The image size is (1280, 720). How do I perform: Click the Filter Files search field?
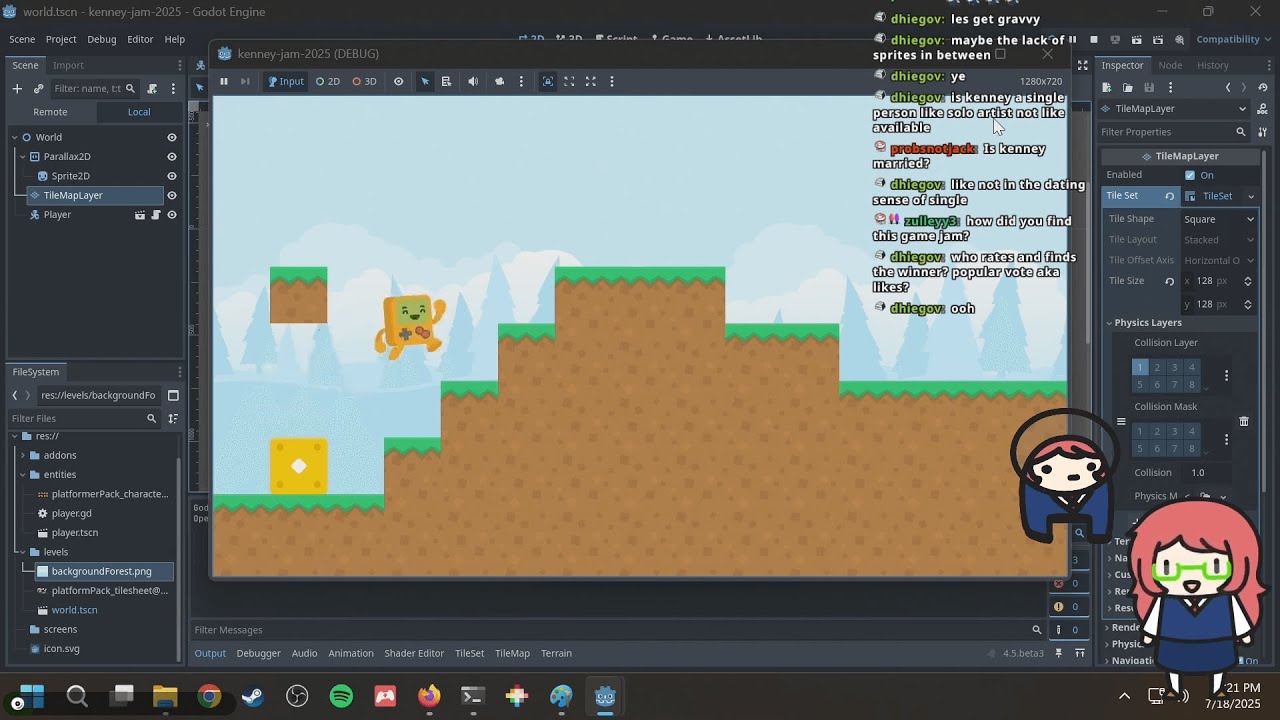click(84, 418)
